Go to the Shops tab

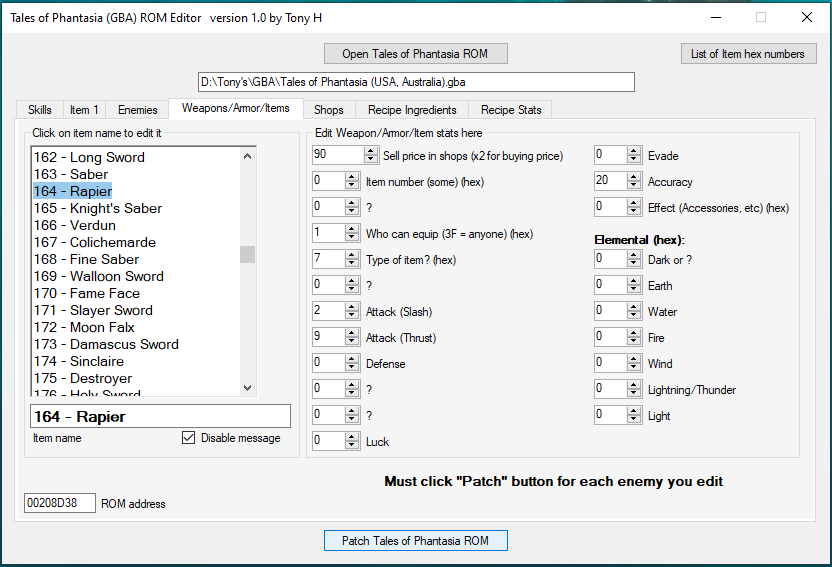[328, 110]
